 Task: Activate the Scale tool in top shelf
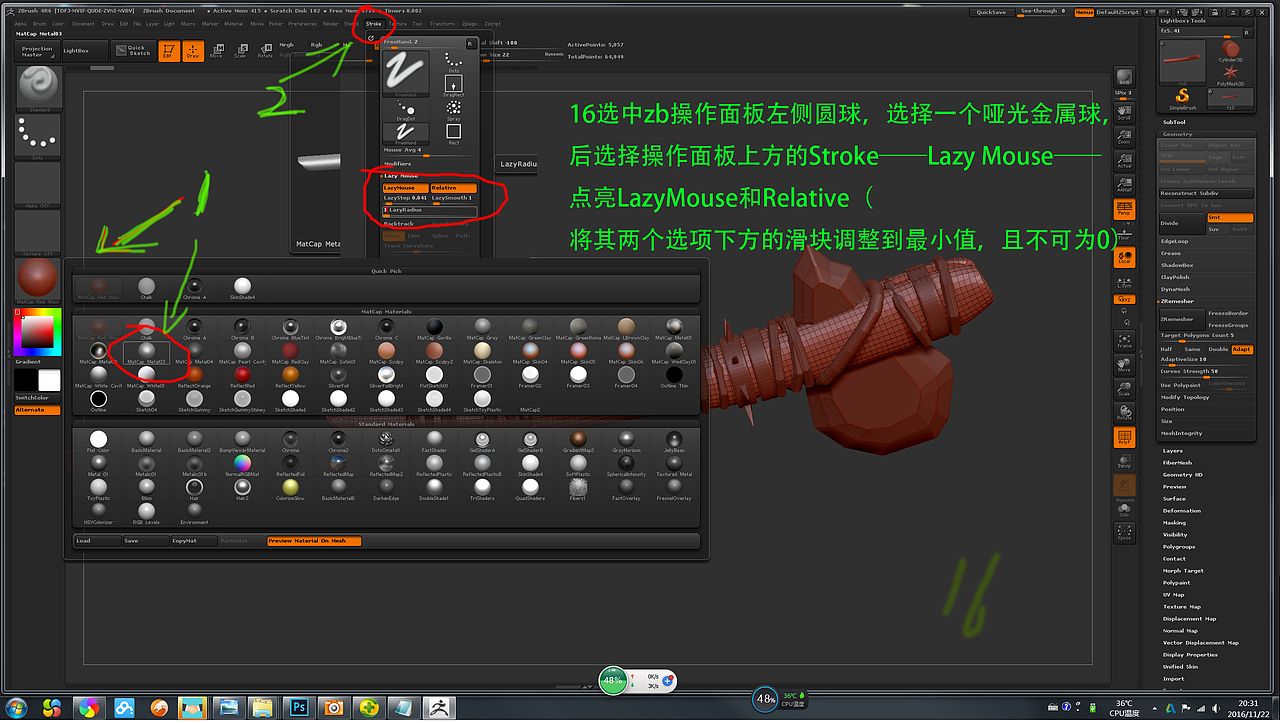pyautogui.click(x=240, y=51)
